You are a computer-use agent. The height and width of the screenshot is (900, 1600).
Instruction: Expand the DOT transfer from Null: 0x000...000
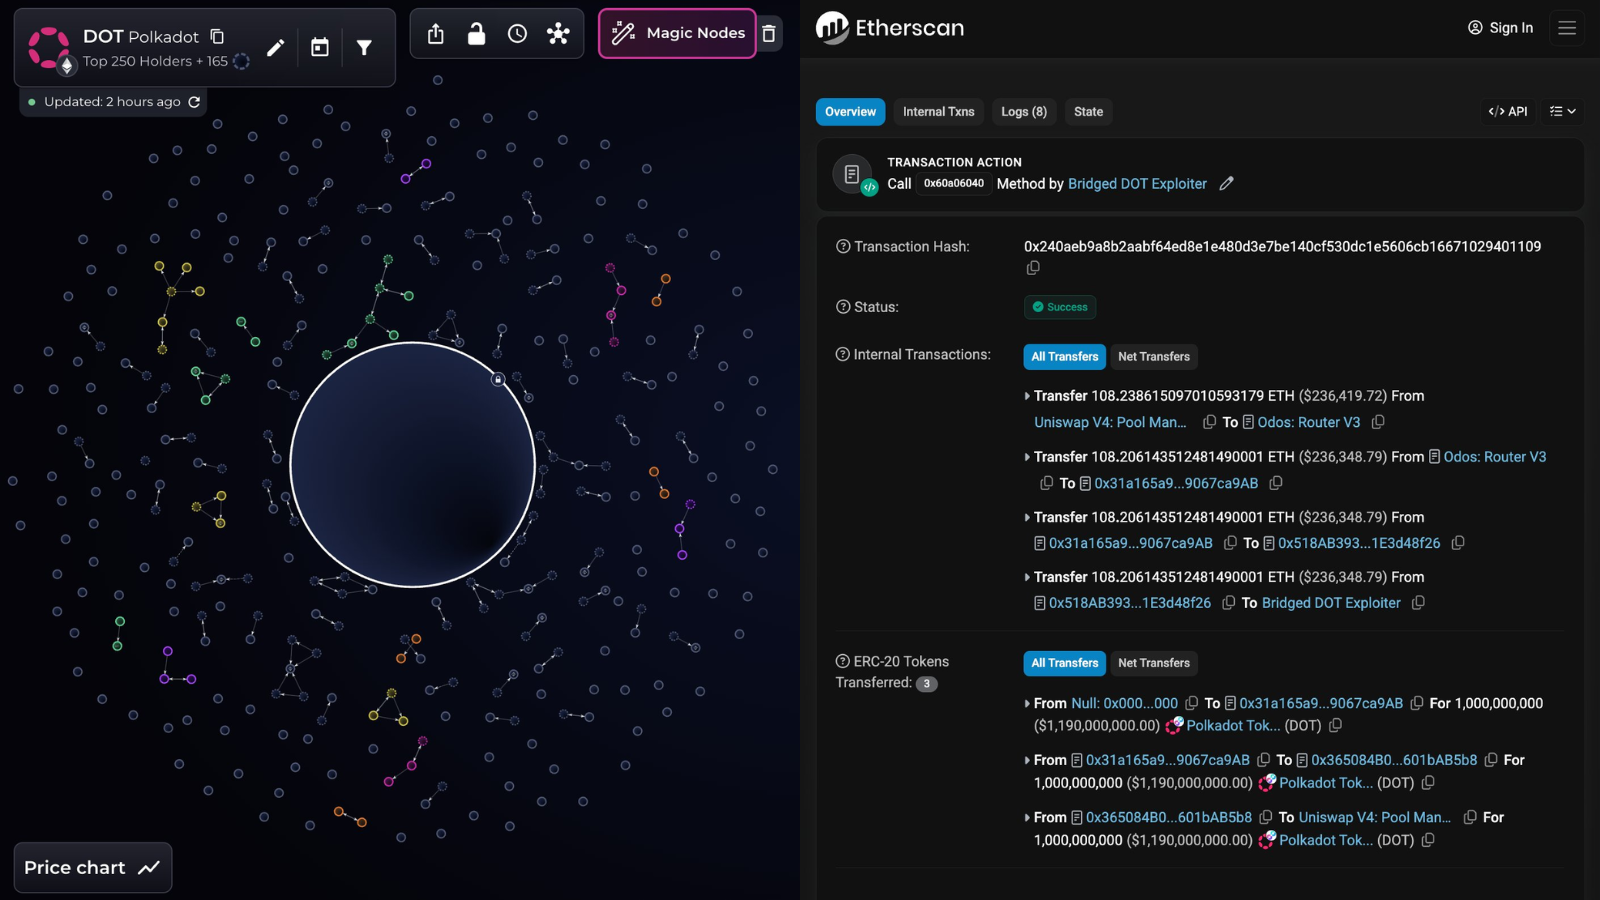click(1027, 704)
